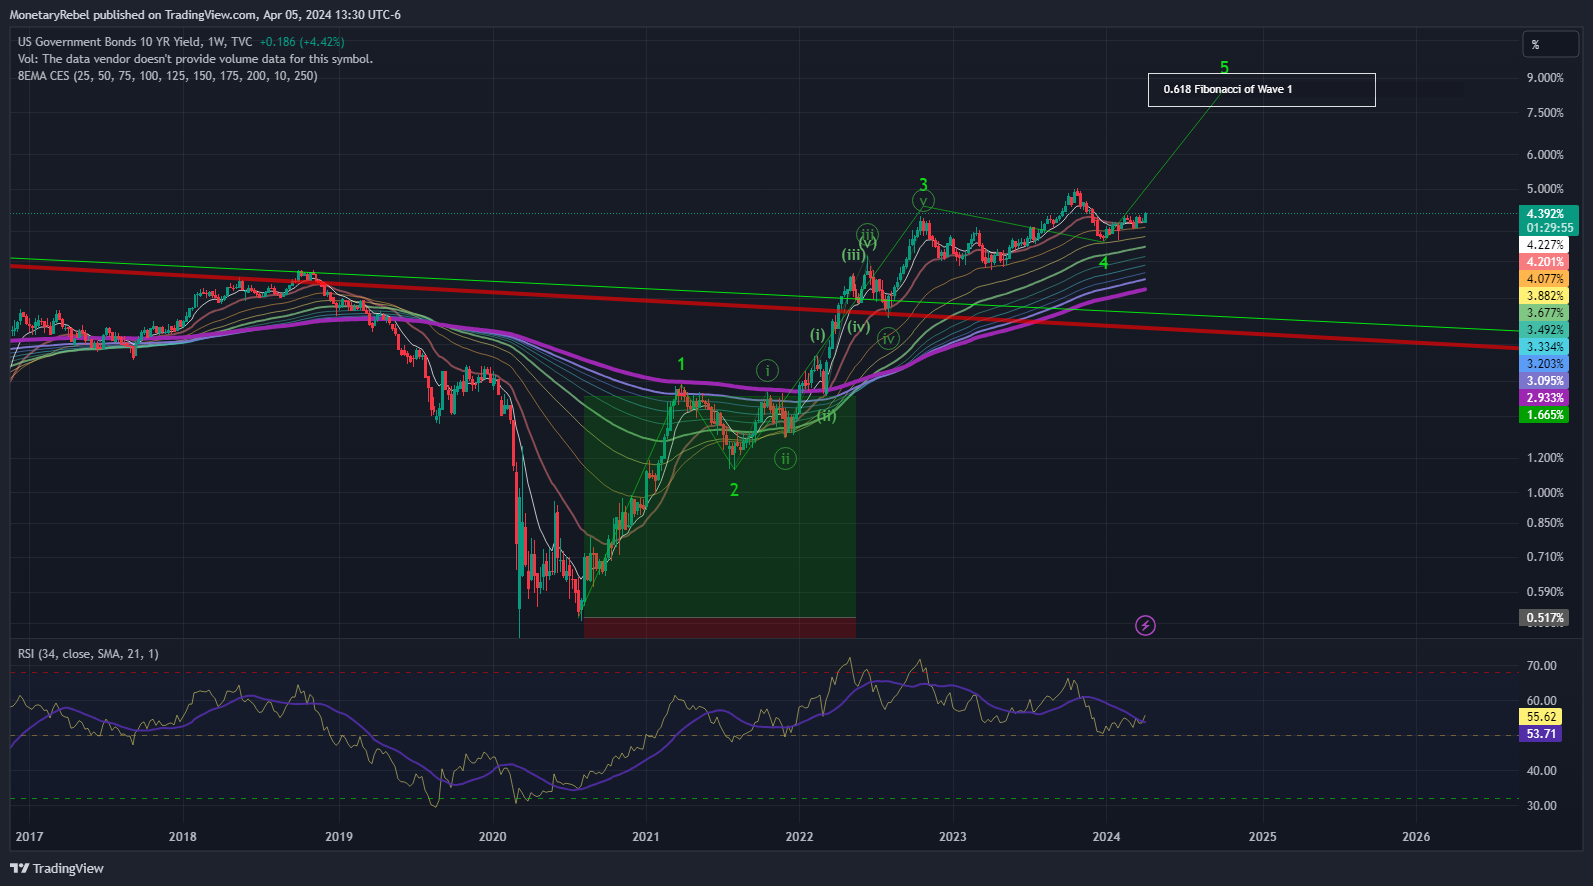Open the RSI (34, close, SMA, 21, 1) legend
Viewport: 1593px width, 886px height.
tap(88, 654)
